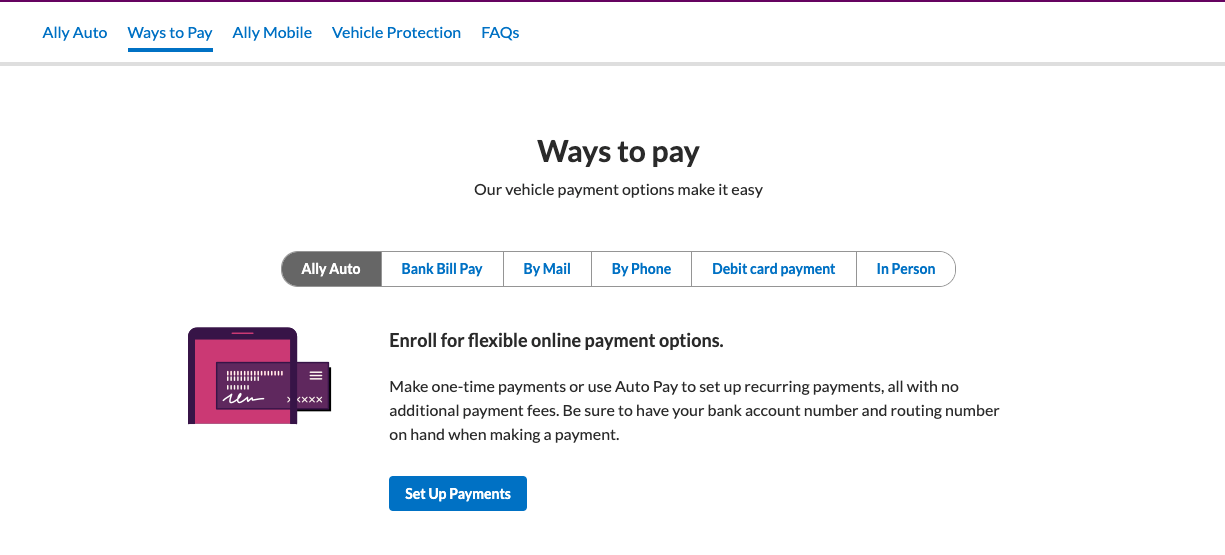This screenshot has height=555, width=1225.
Task: Switch to the In Person tab
Action: [x=906, y=269]
